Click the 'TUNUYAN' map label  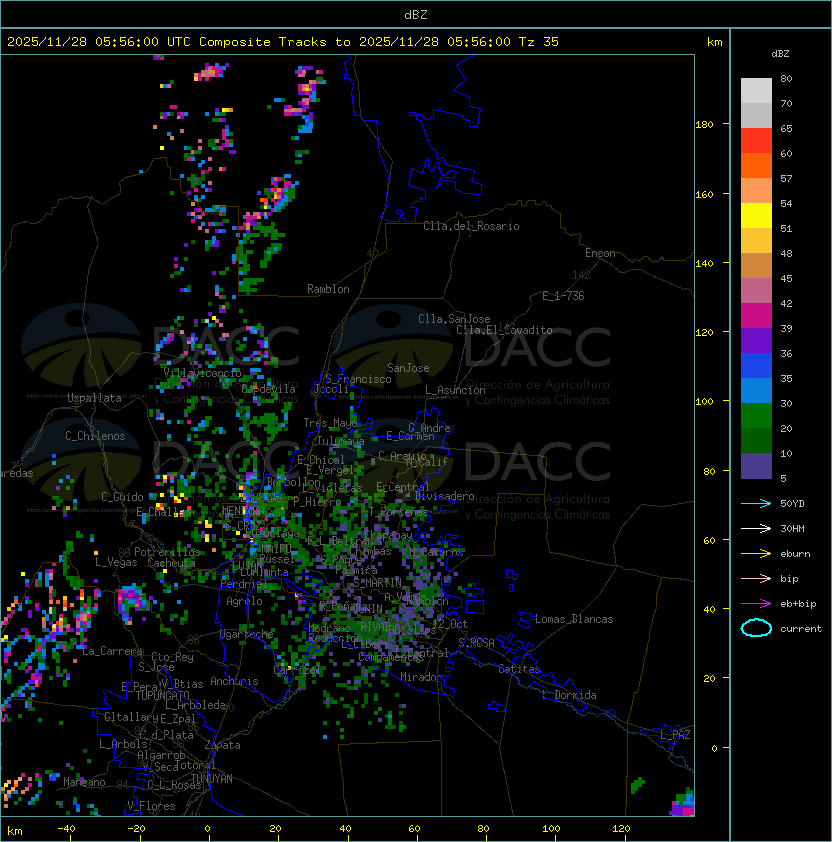click(x=212, y=779)
